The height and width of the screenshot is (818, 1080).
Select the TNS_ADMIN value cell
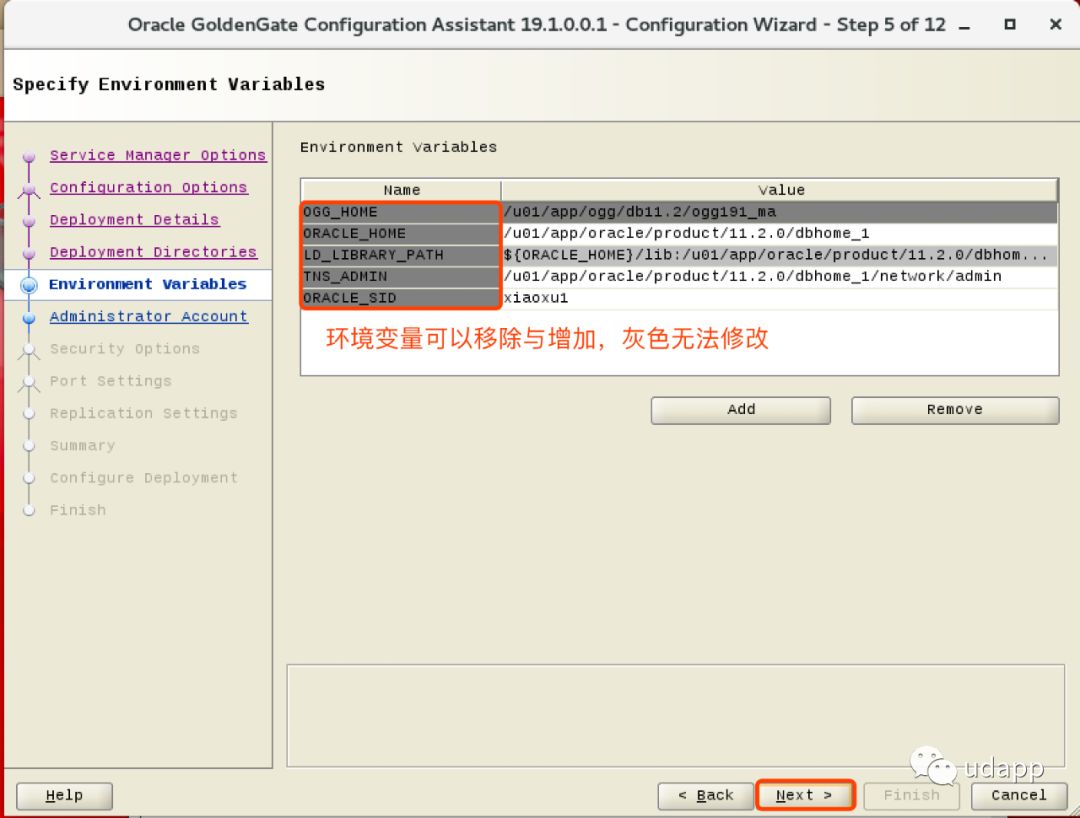point(778,276)
